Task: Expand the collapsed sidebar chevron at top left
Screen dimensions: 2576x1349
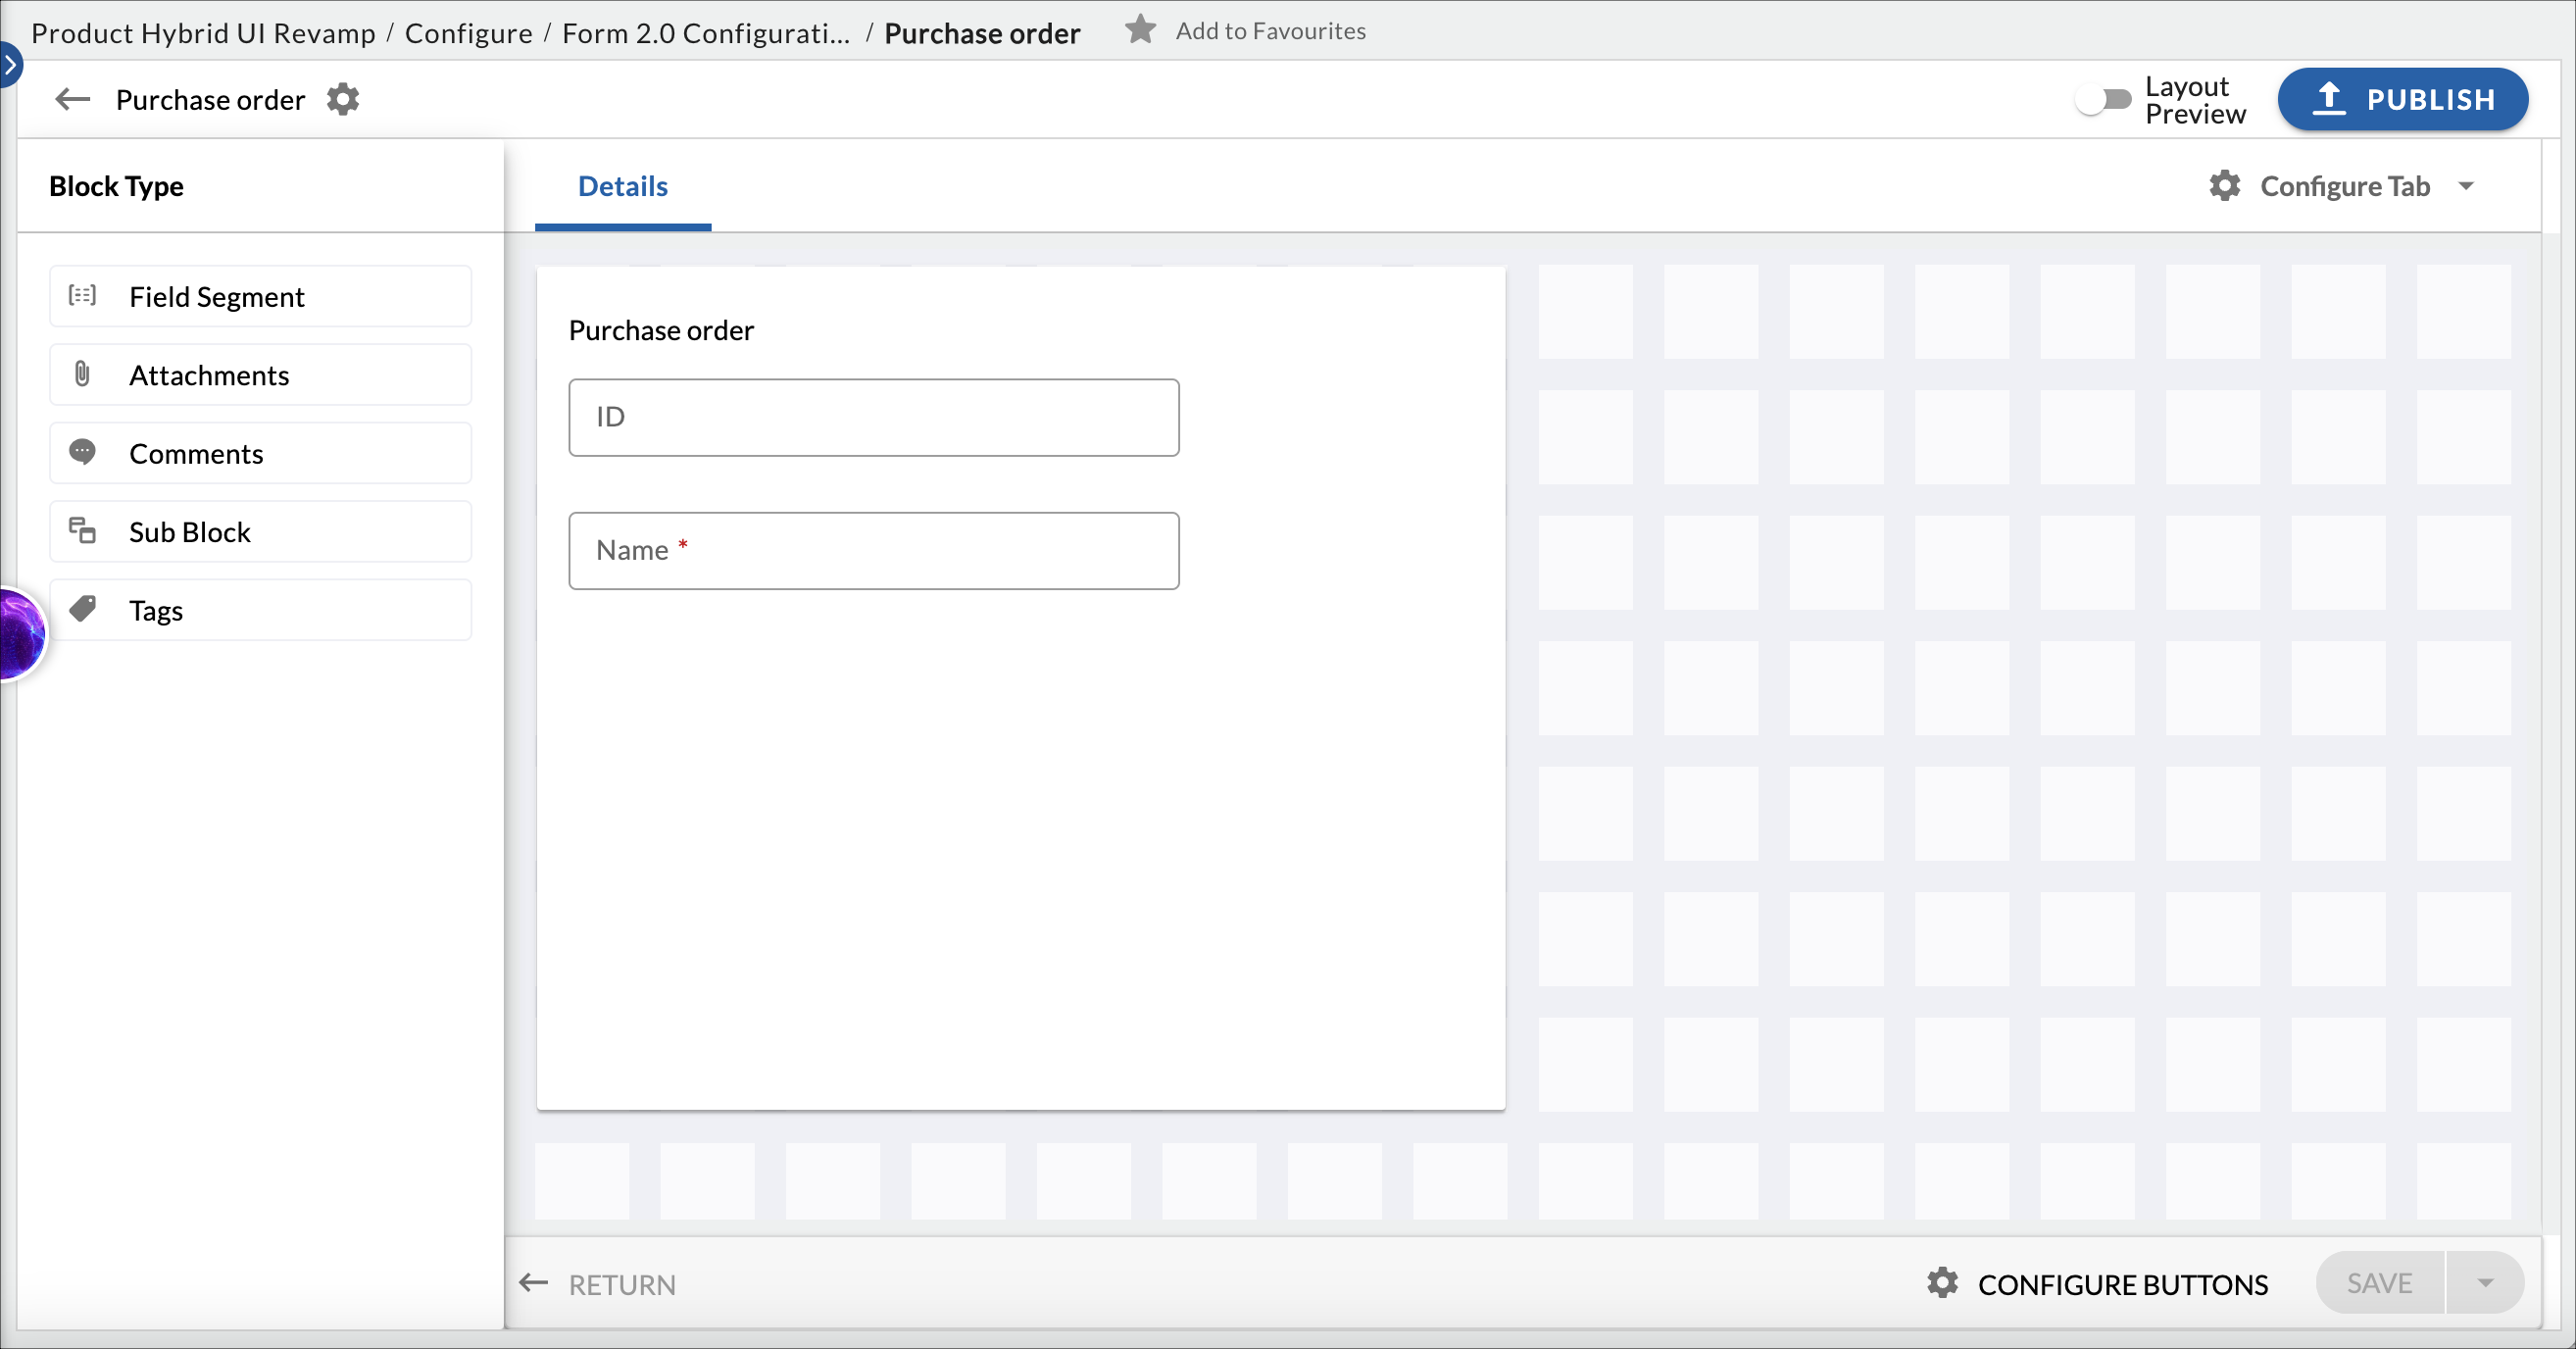Action: (x=10, y=66)
